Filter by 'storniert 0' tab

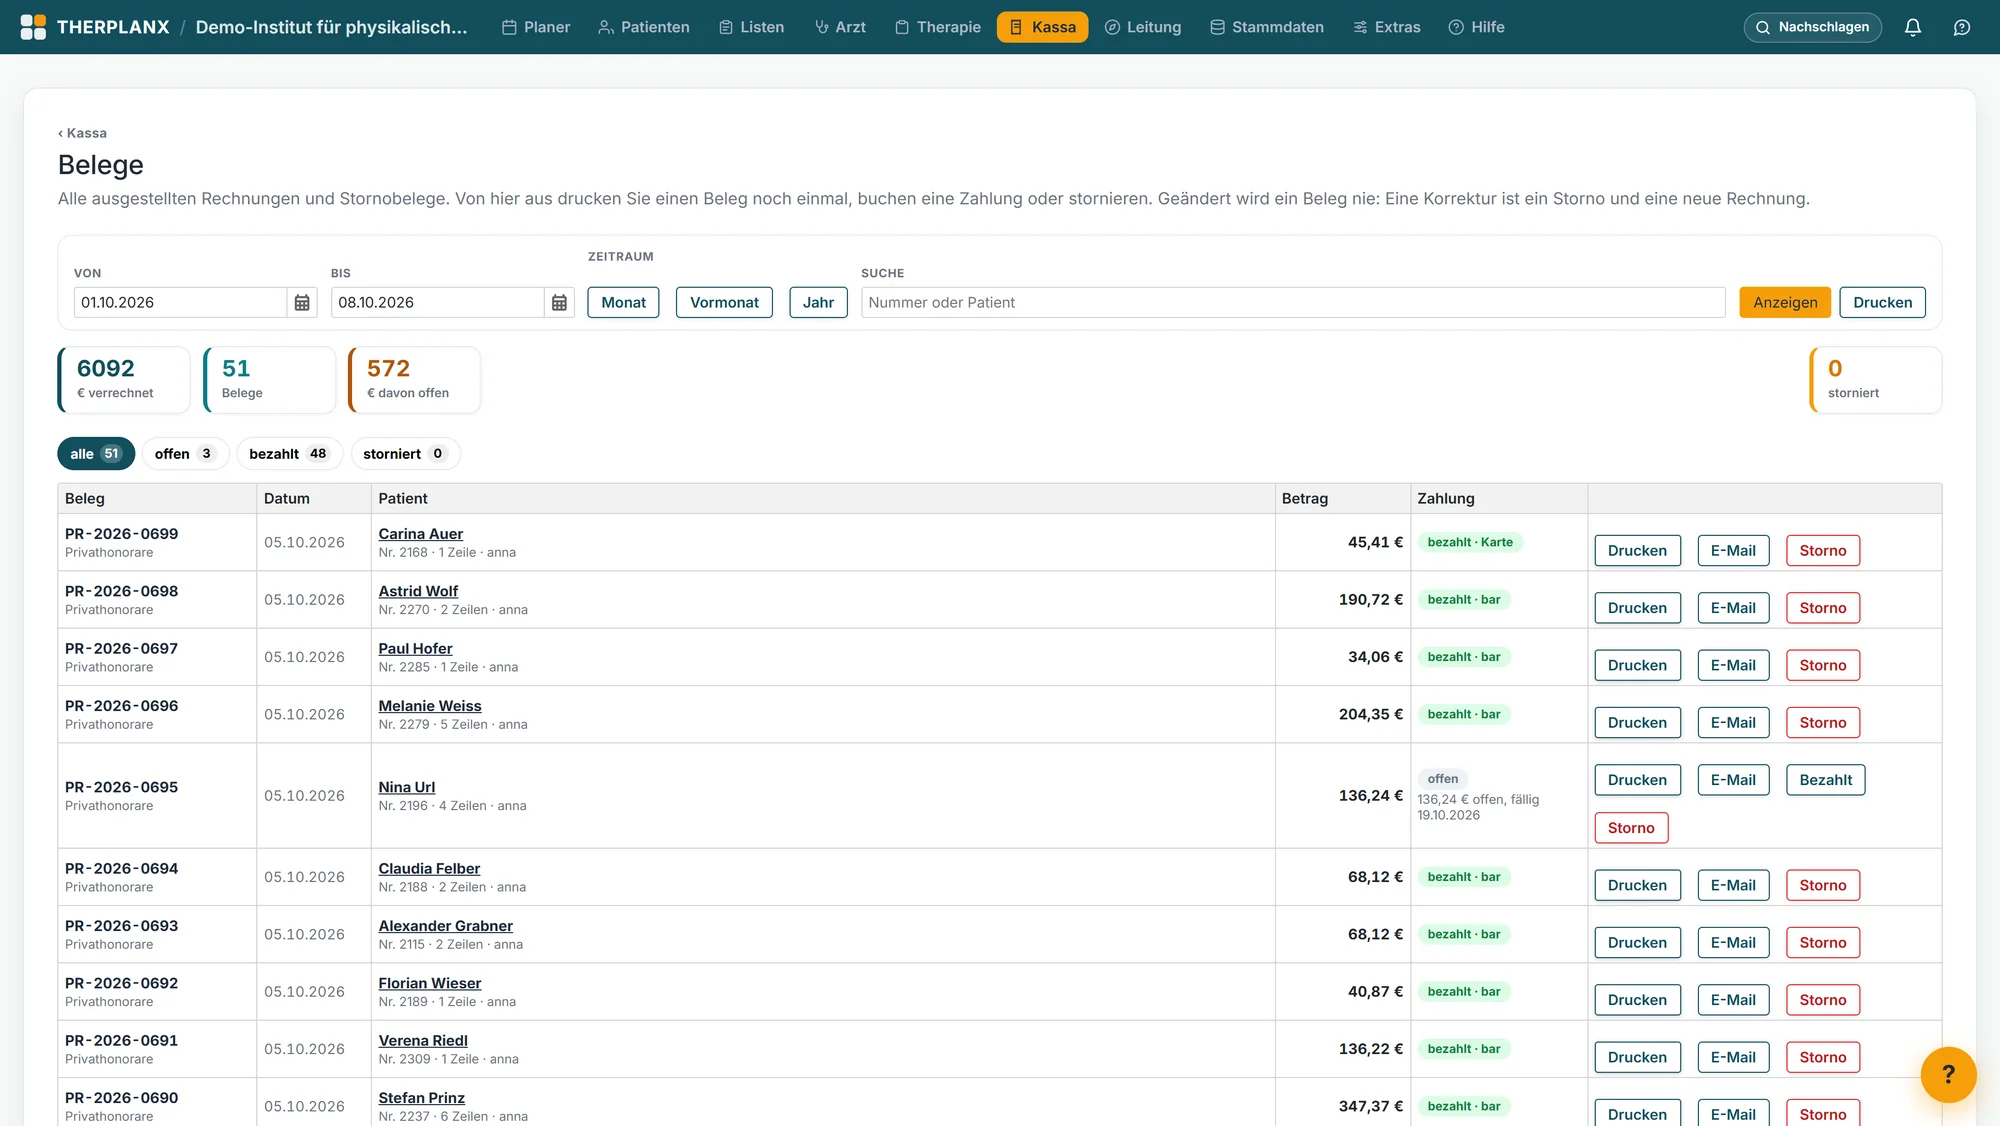405,454
